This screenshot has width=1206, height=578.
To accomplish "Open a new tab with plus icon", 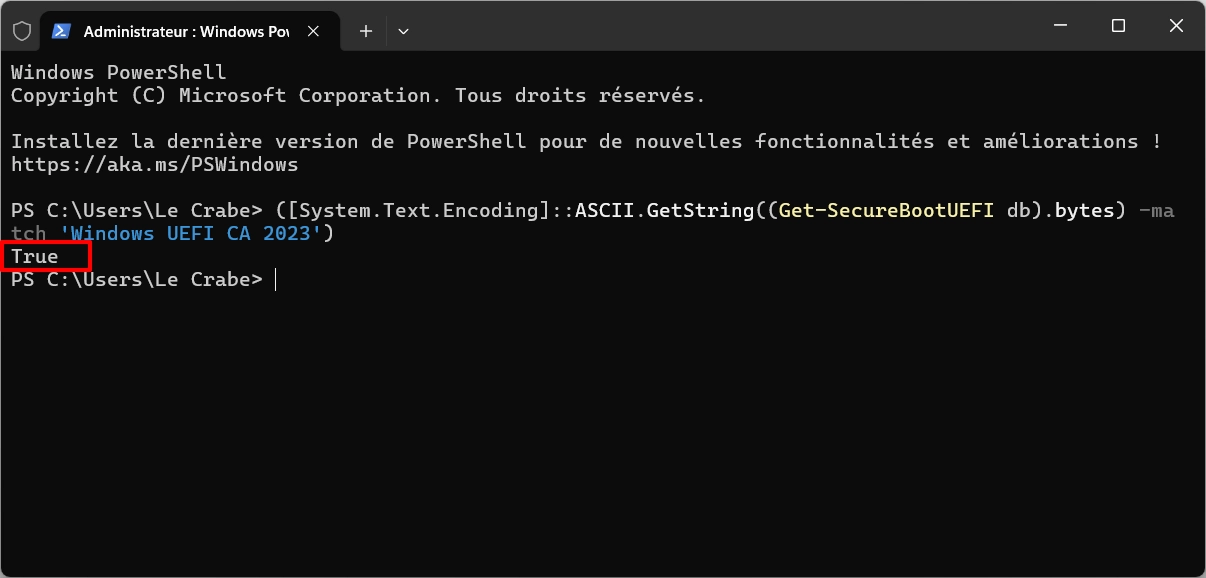I will click(x=366, y=31).
